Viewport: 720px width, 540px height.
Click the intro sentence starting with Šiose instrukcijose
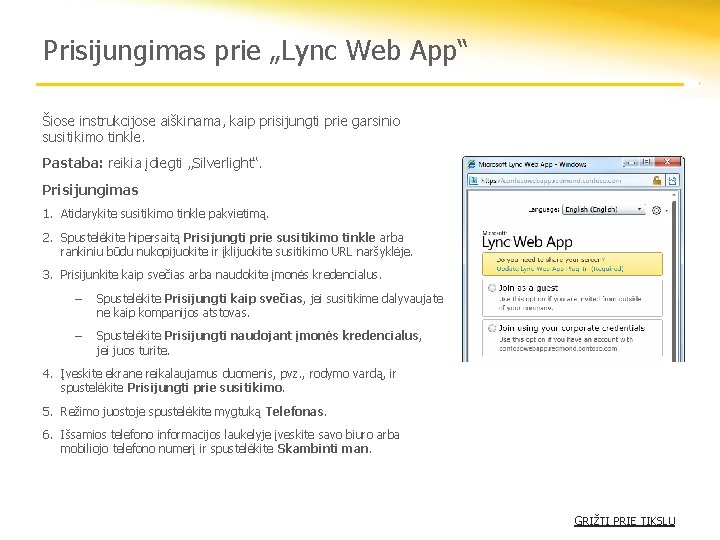(x=221, y=129)
